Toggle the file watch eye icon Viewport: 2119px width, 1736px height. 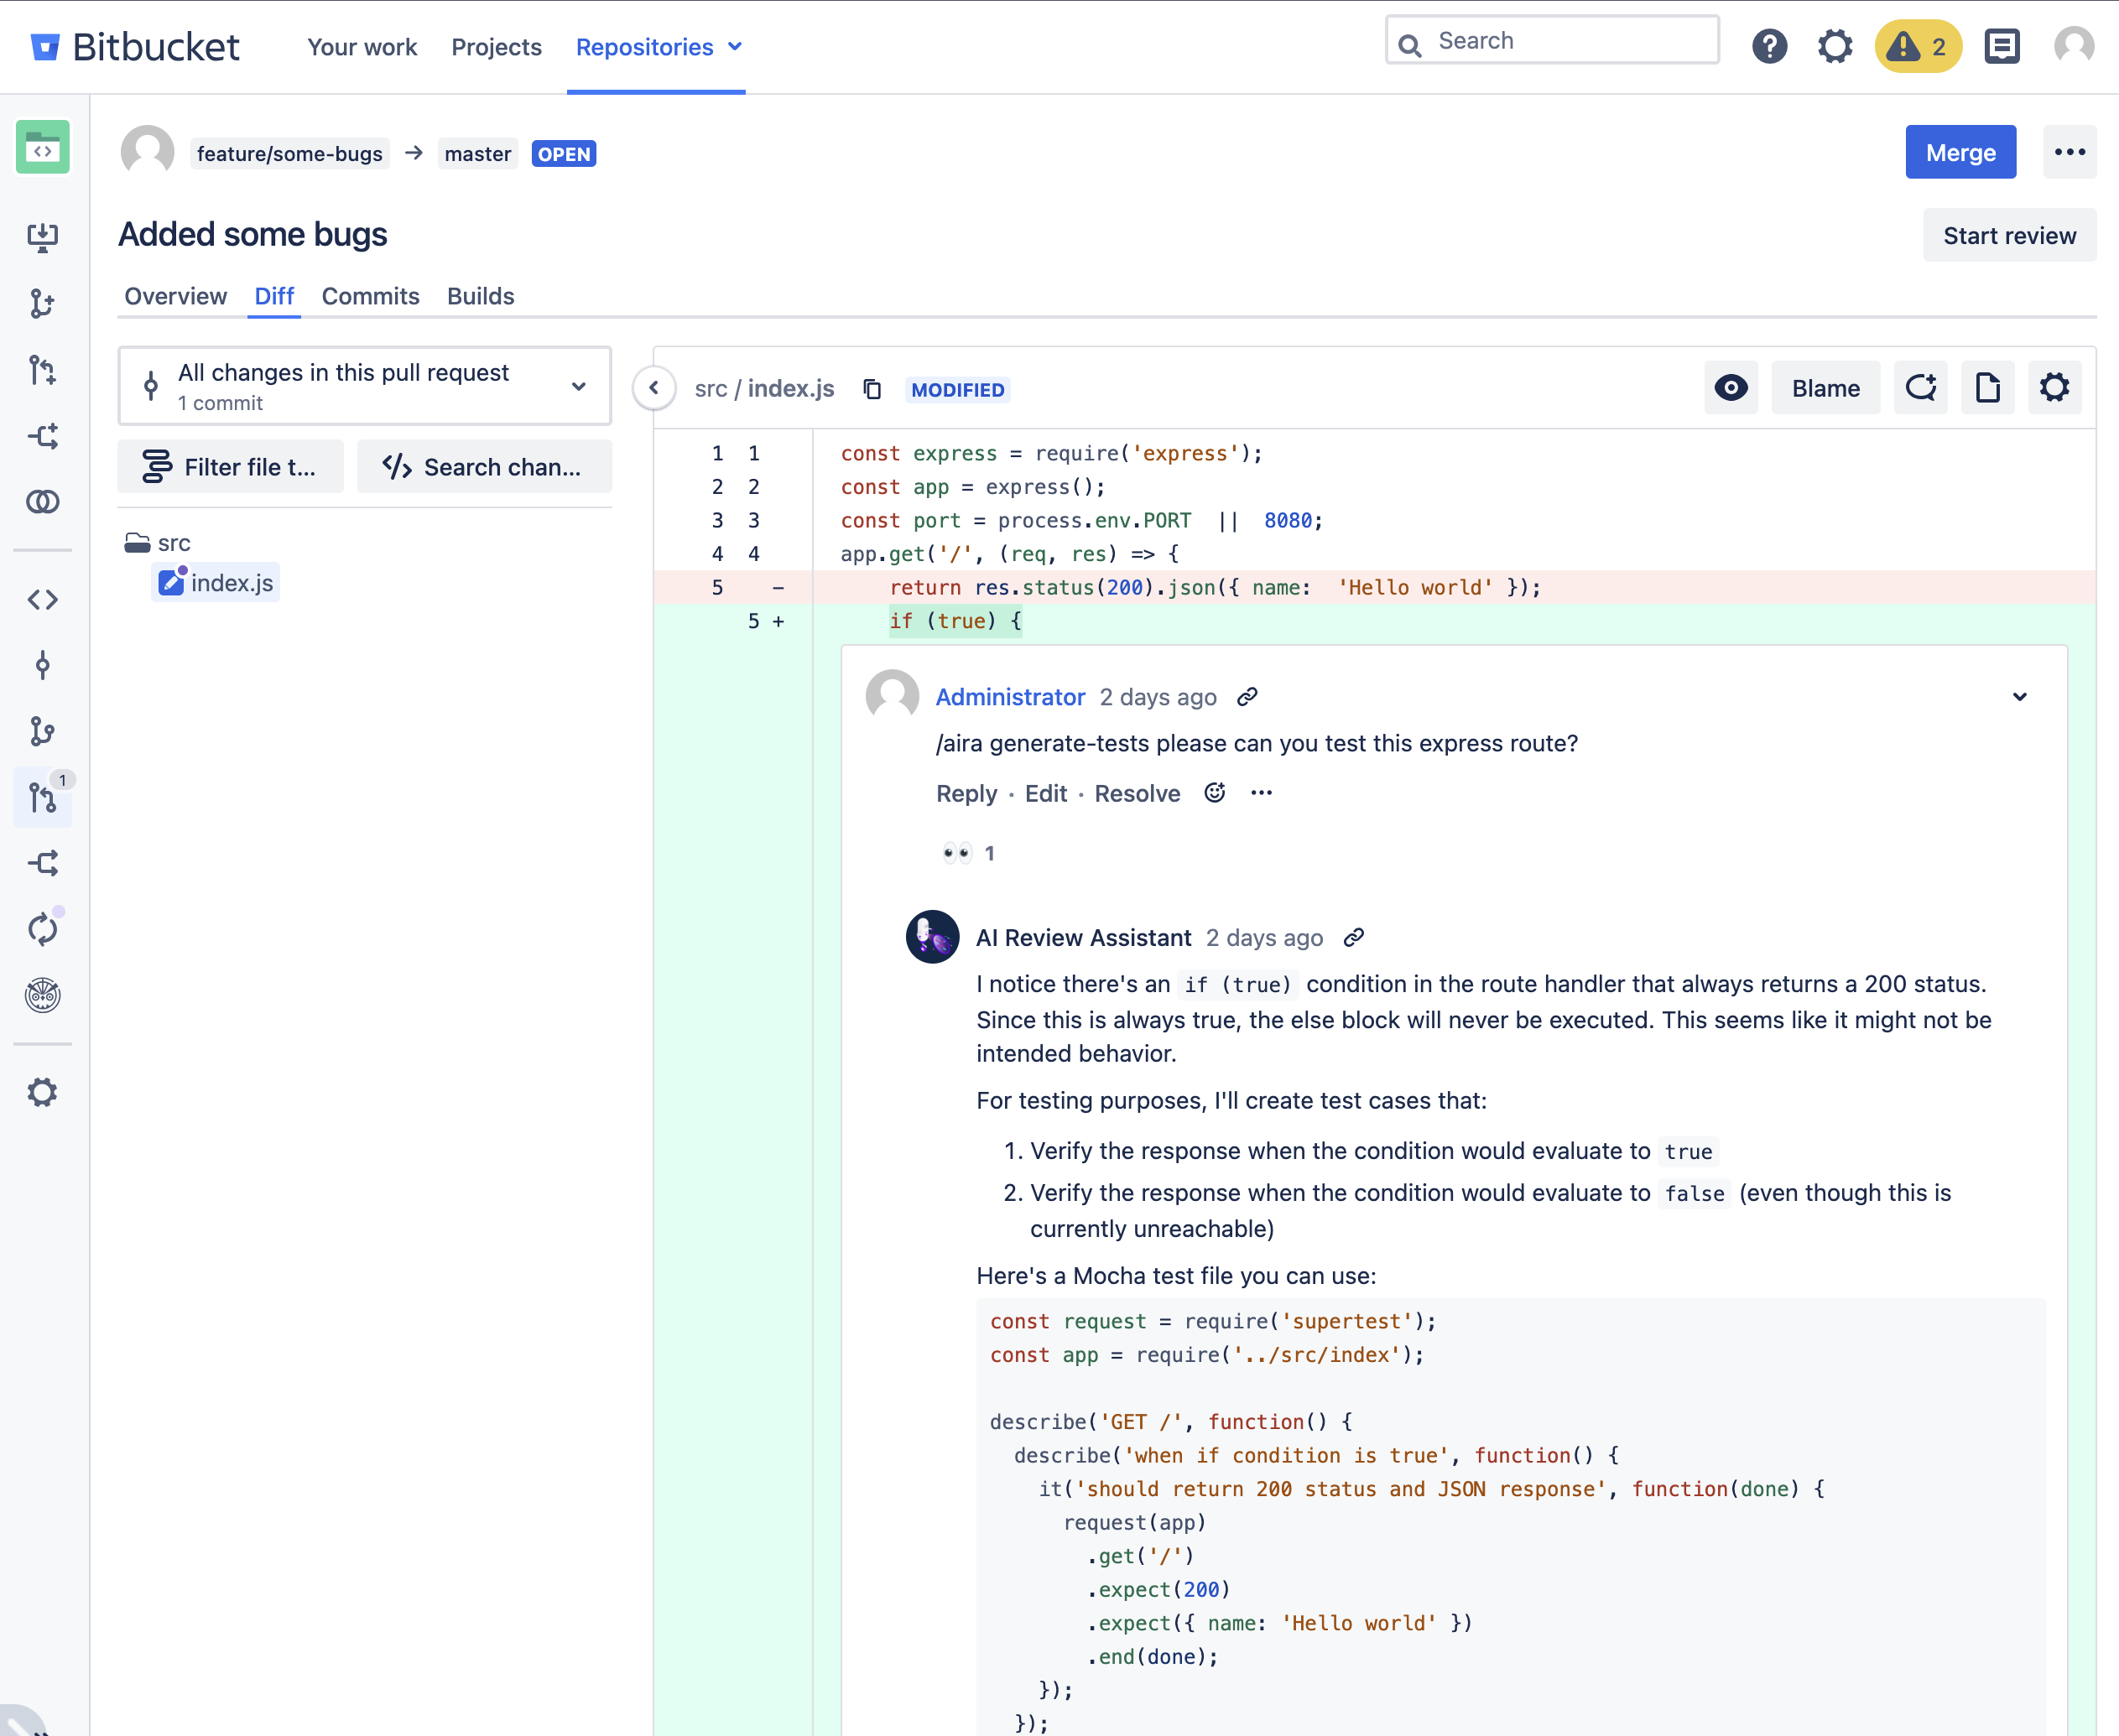[x=1731, y=388]
